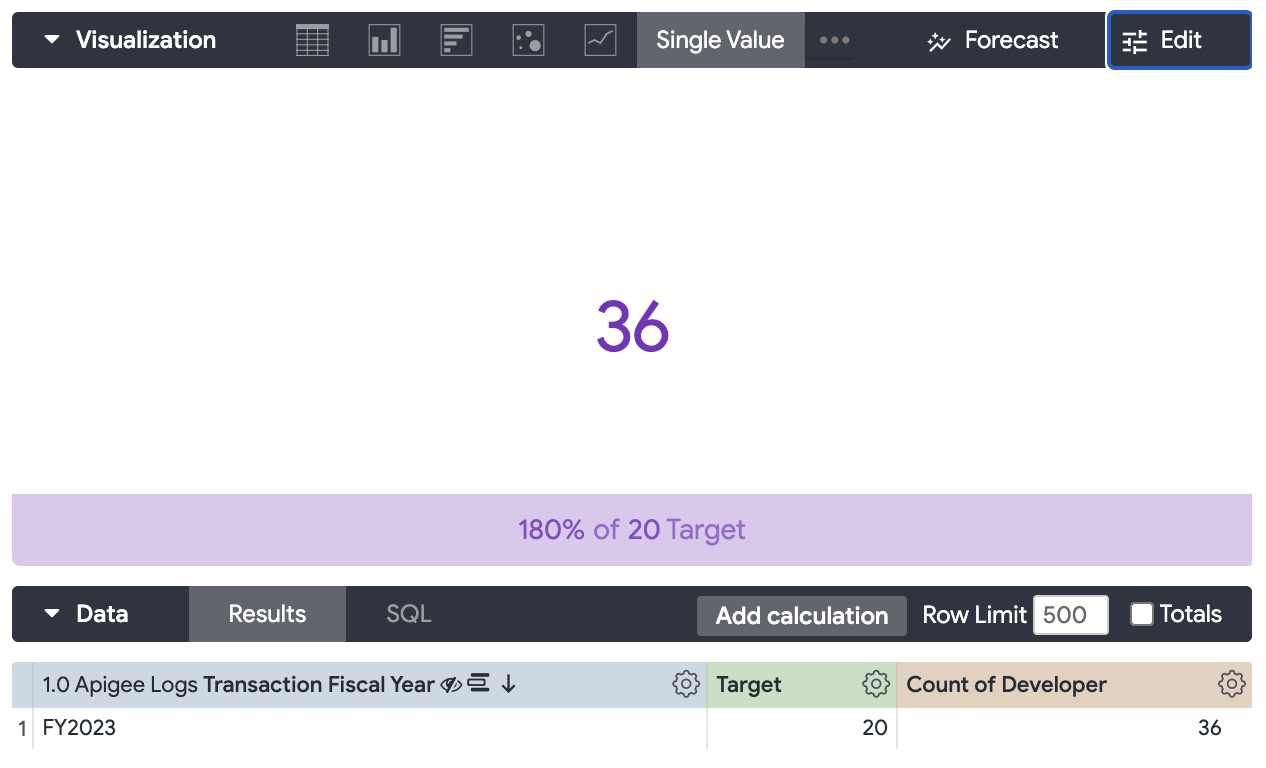Change sort direction on Transaction Fiscal Year
Screen dimensions: 1266x768
pyautogui.click(x=507, y=685)
